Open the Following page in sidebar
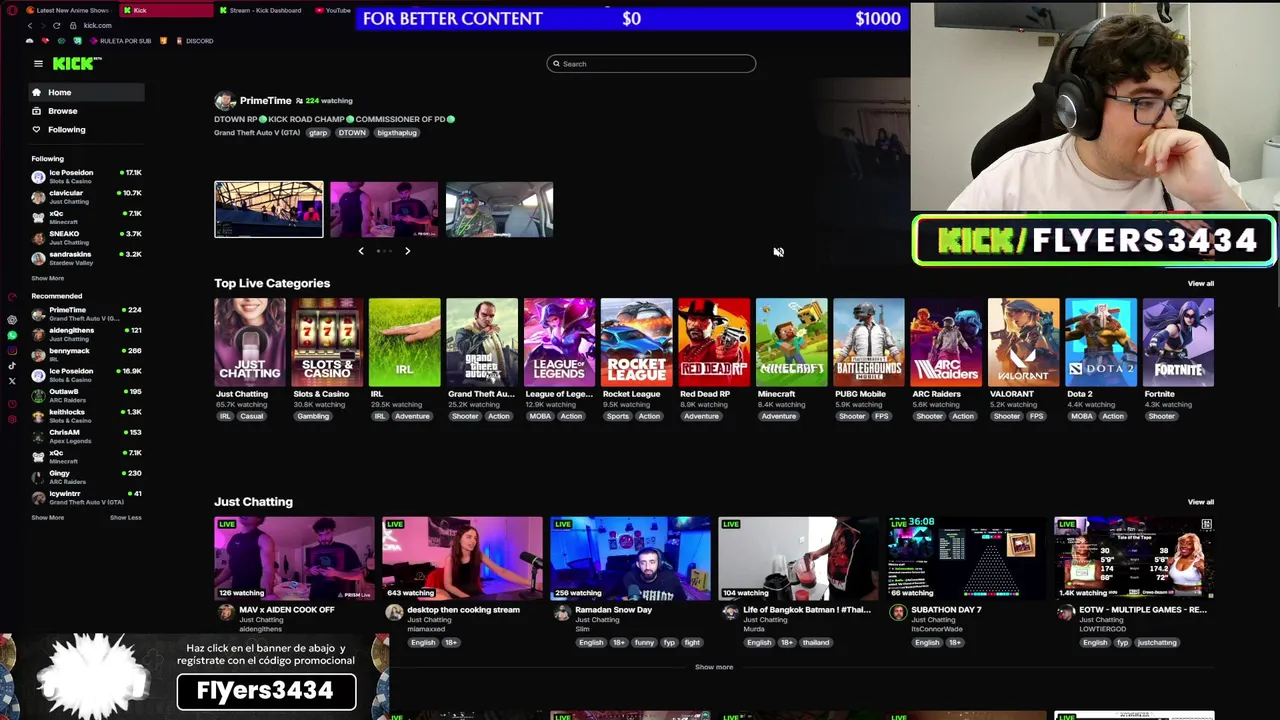The height and width of the screenshot is (720, 1280). pos(87,129)
